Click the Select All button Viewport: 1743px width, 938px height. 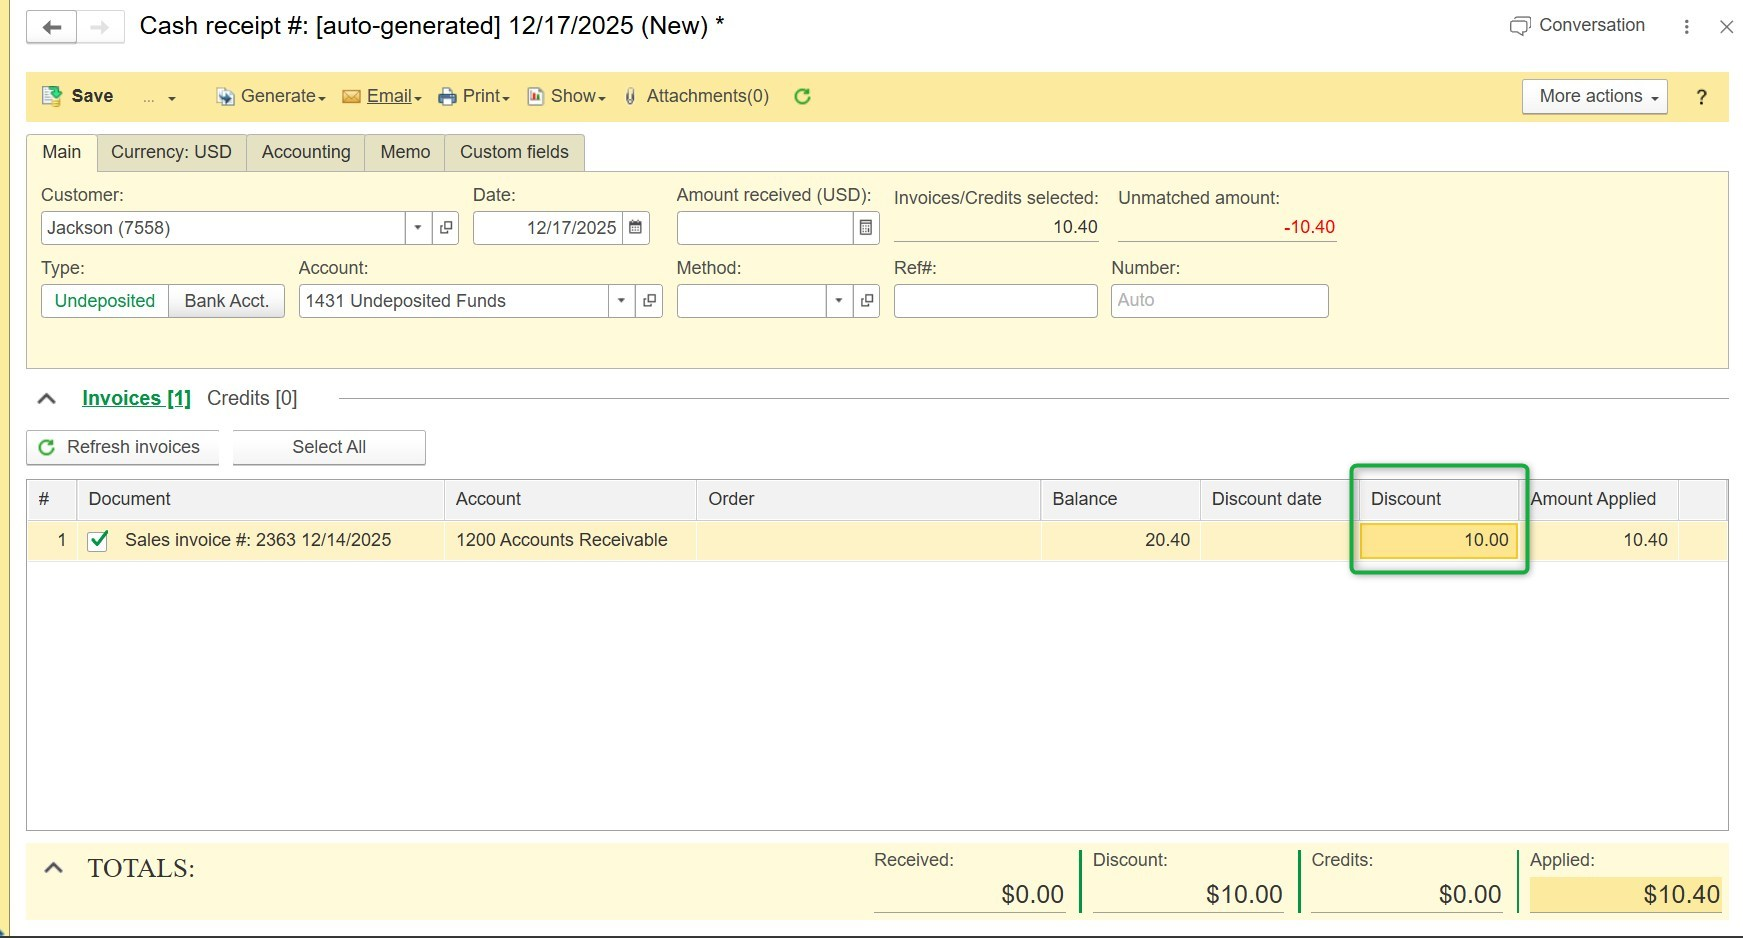329,447
